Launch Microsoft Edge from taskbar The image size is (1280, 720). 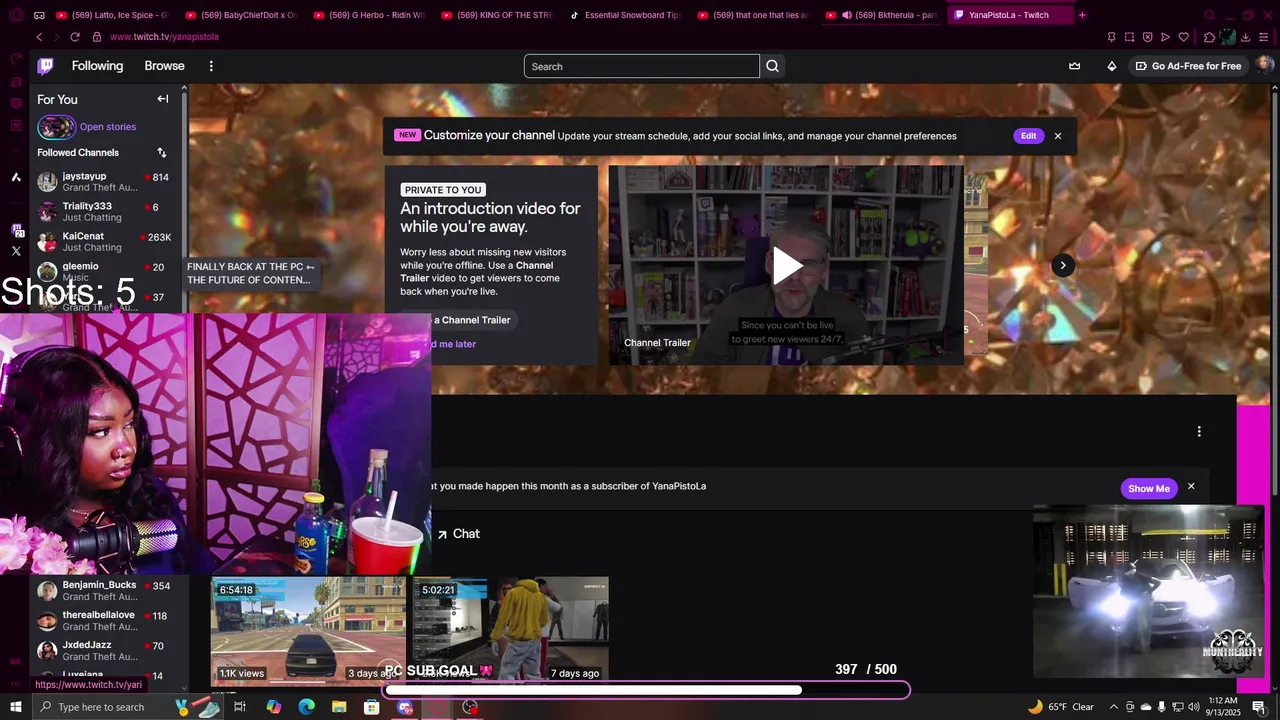(x=306, y=707)
